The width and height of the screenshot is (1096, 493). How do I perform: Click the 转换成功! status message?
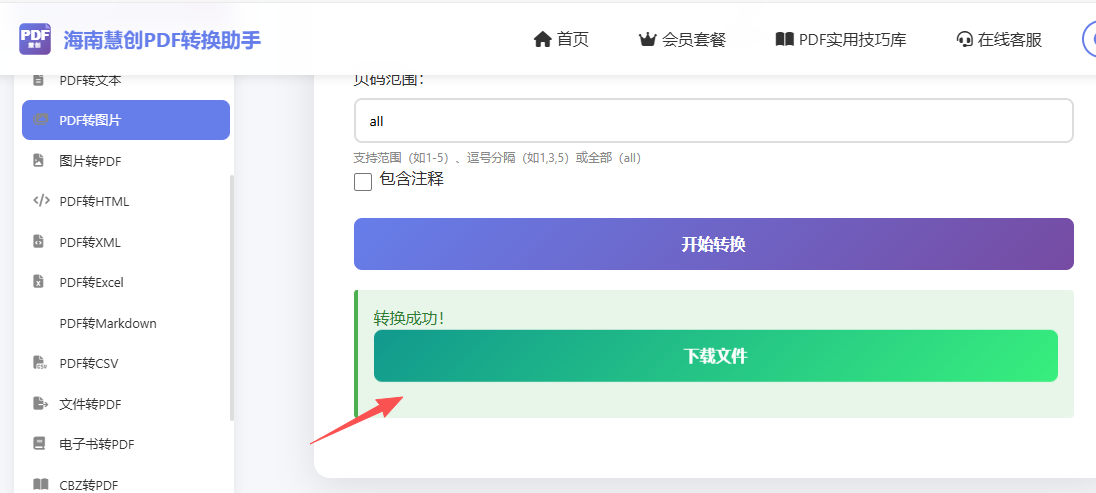tap(409, 318)
